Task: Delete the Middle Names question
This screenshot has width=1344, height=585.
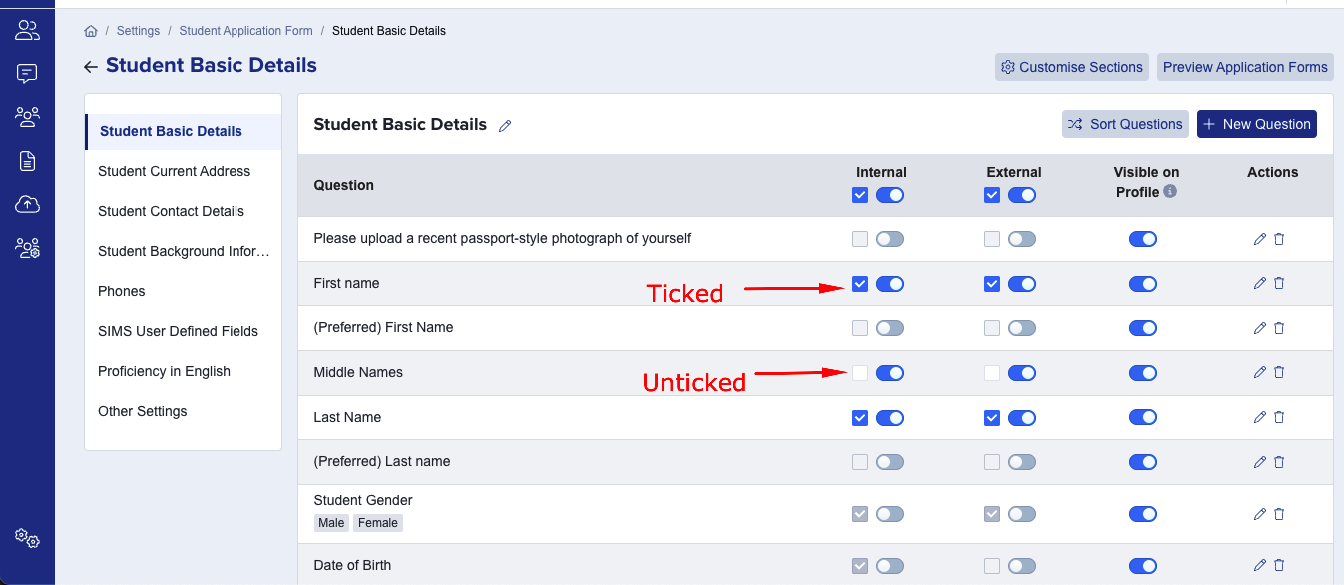Action: (x=1279, y=372)
